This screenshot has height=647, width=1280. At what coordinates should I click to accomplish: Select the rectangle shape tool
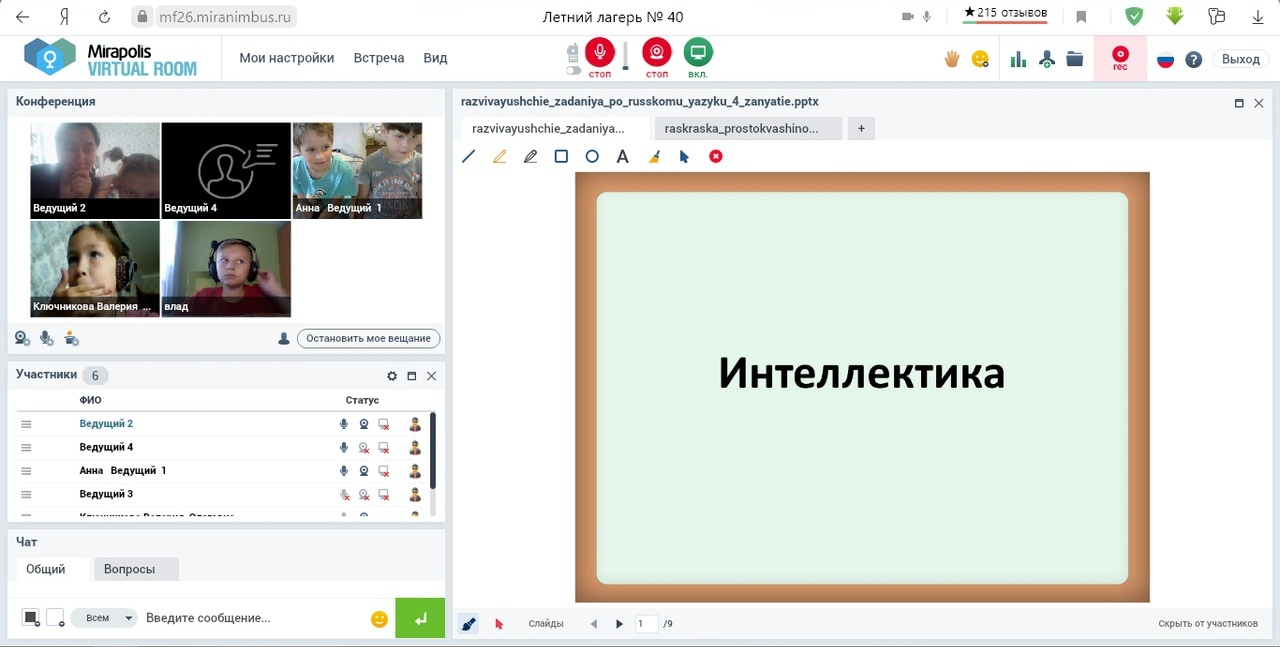coord(561,157)
